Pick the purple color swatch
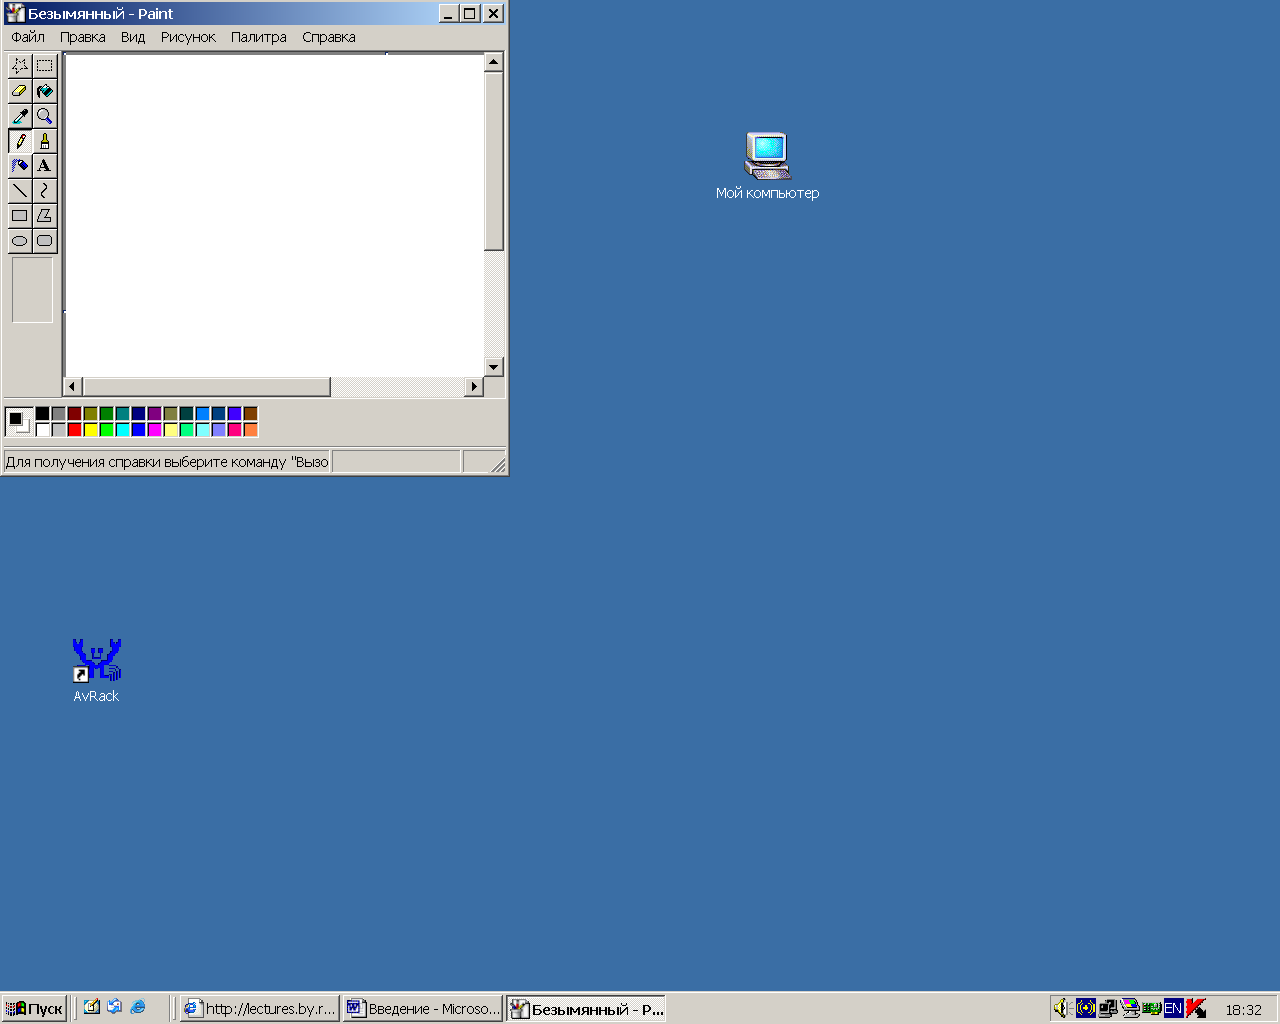The height and width of the screenshot is (1024, 1280). tap(155, 413)
